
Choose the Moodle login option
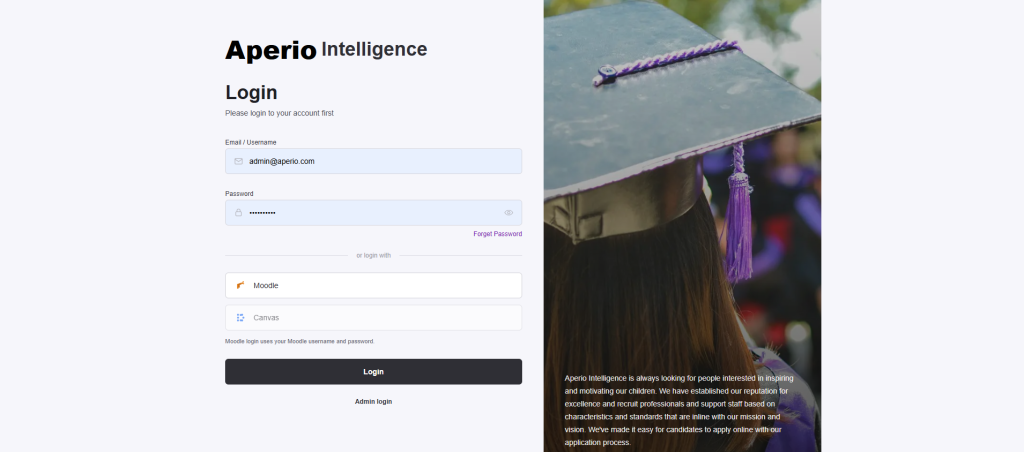374,285
